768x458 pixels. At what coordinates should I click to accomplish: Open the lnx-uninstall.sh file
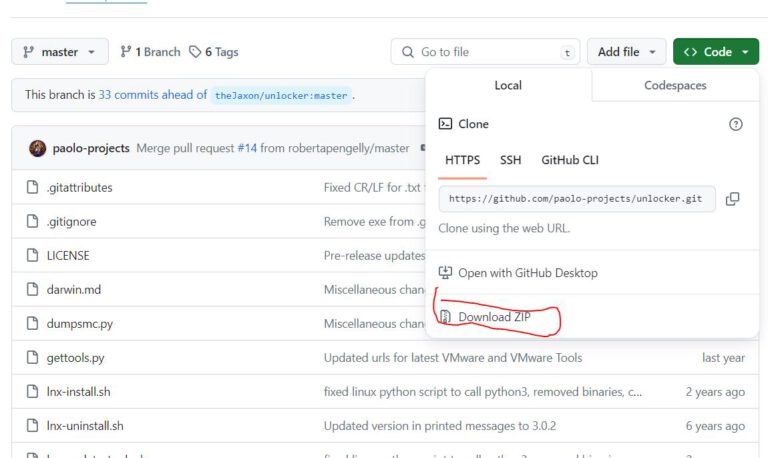pos(85,426)
